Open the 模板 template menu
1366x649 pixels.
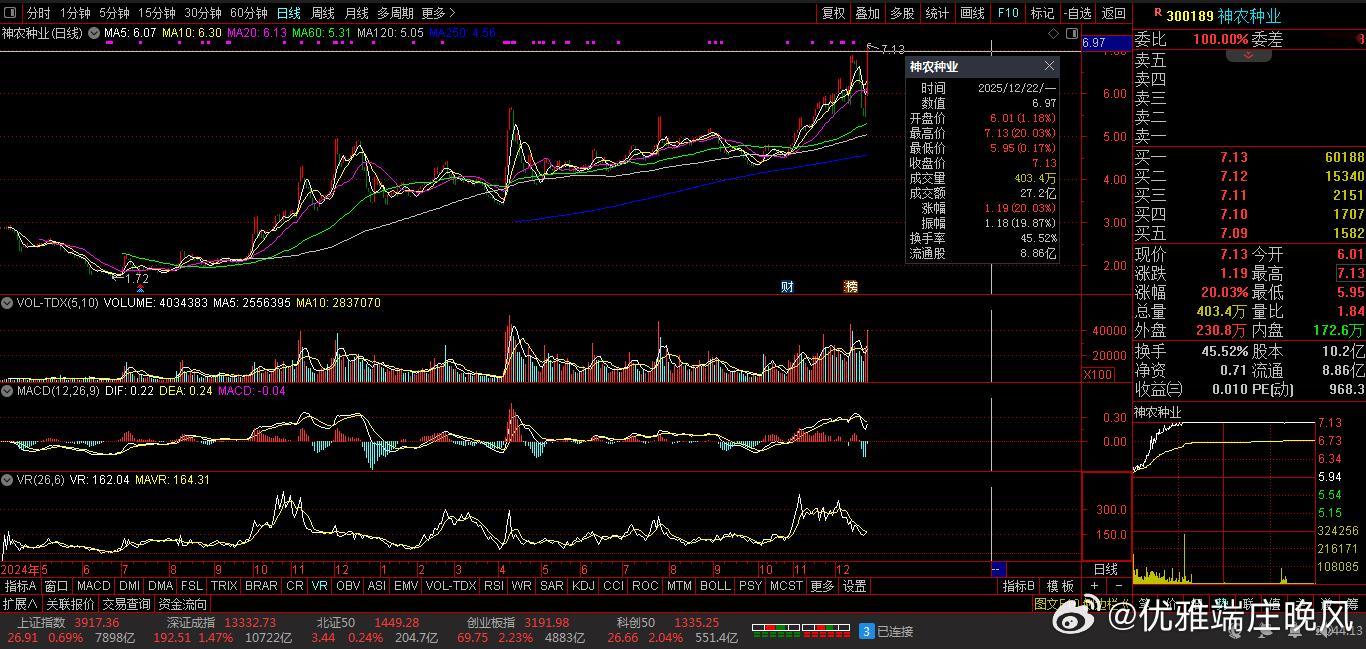click(1060, 586)
